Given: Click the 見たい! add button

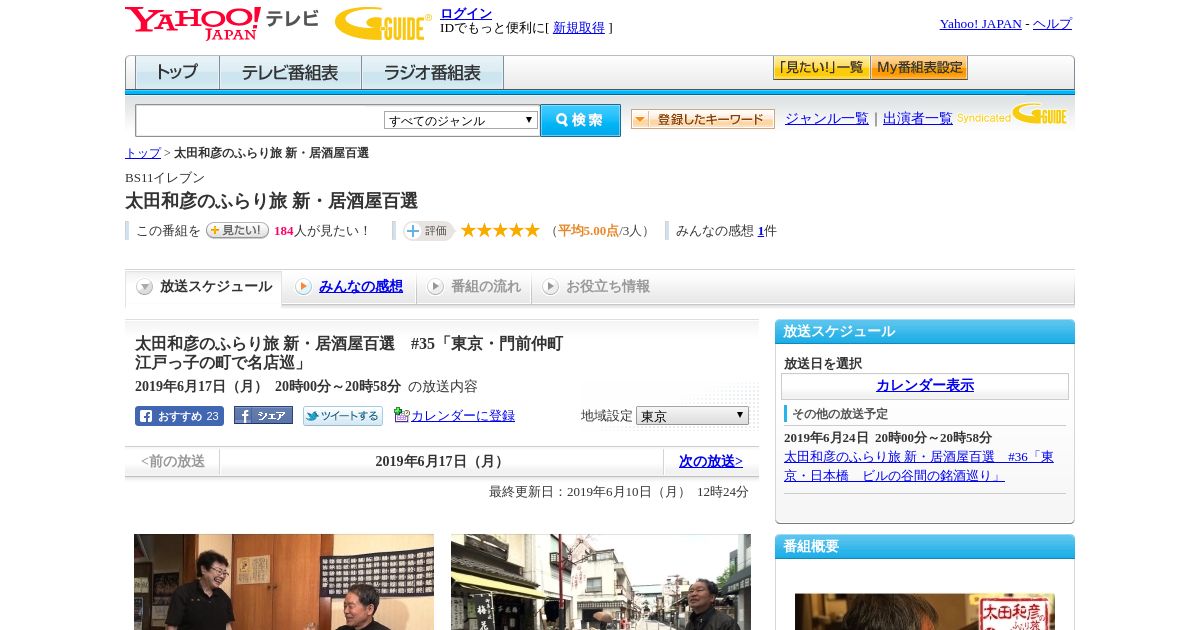Looking at the screenshot, I should pos(237,230).
